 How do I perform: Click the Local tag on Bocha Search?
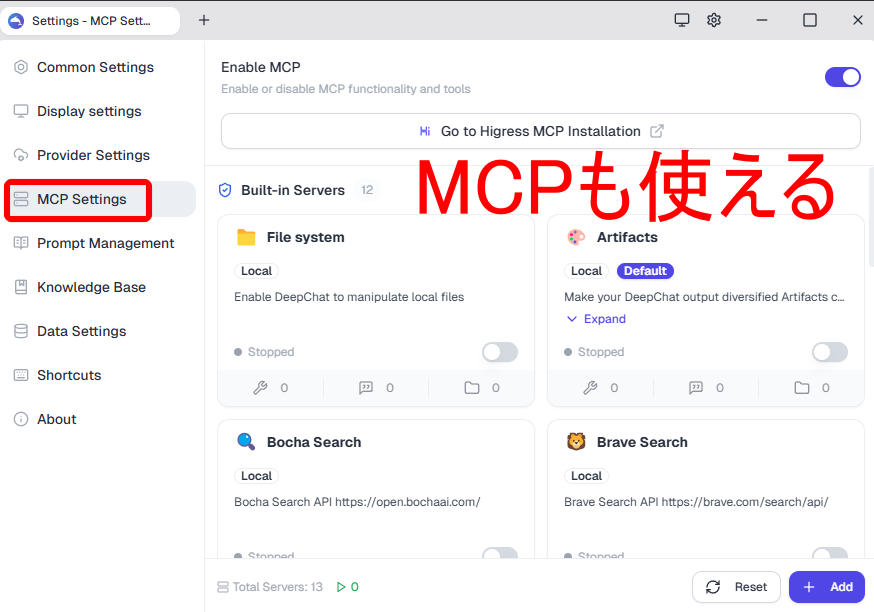256,476
